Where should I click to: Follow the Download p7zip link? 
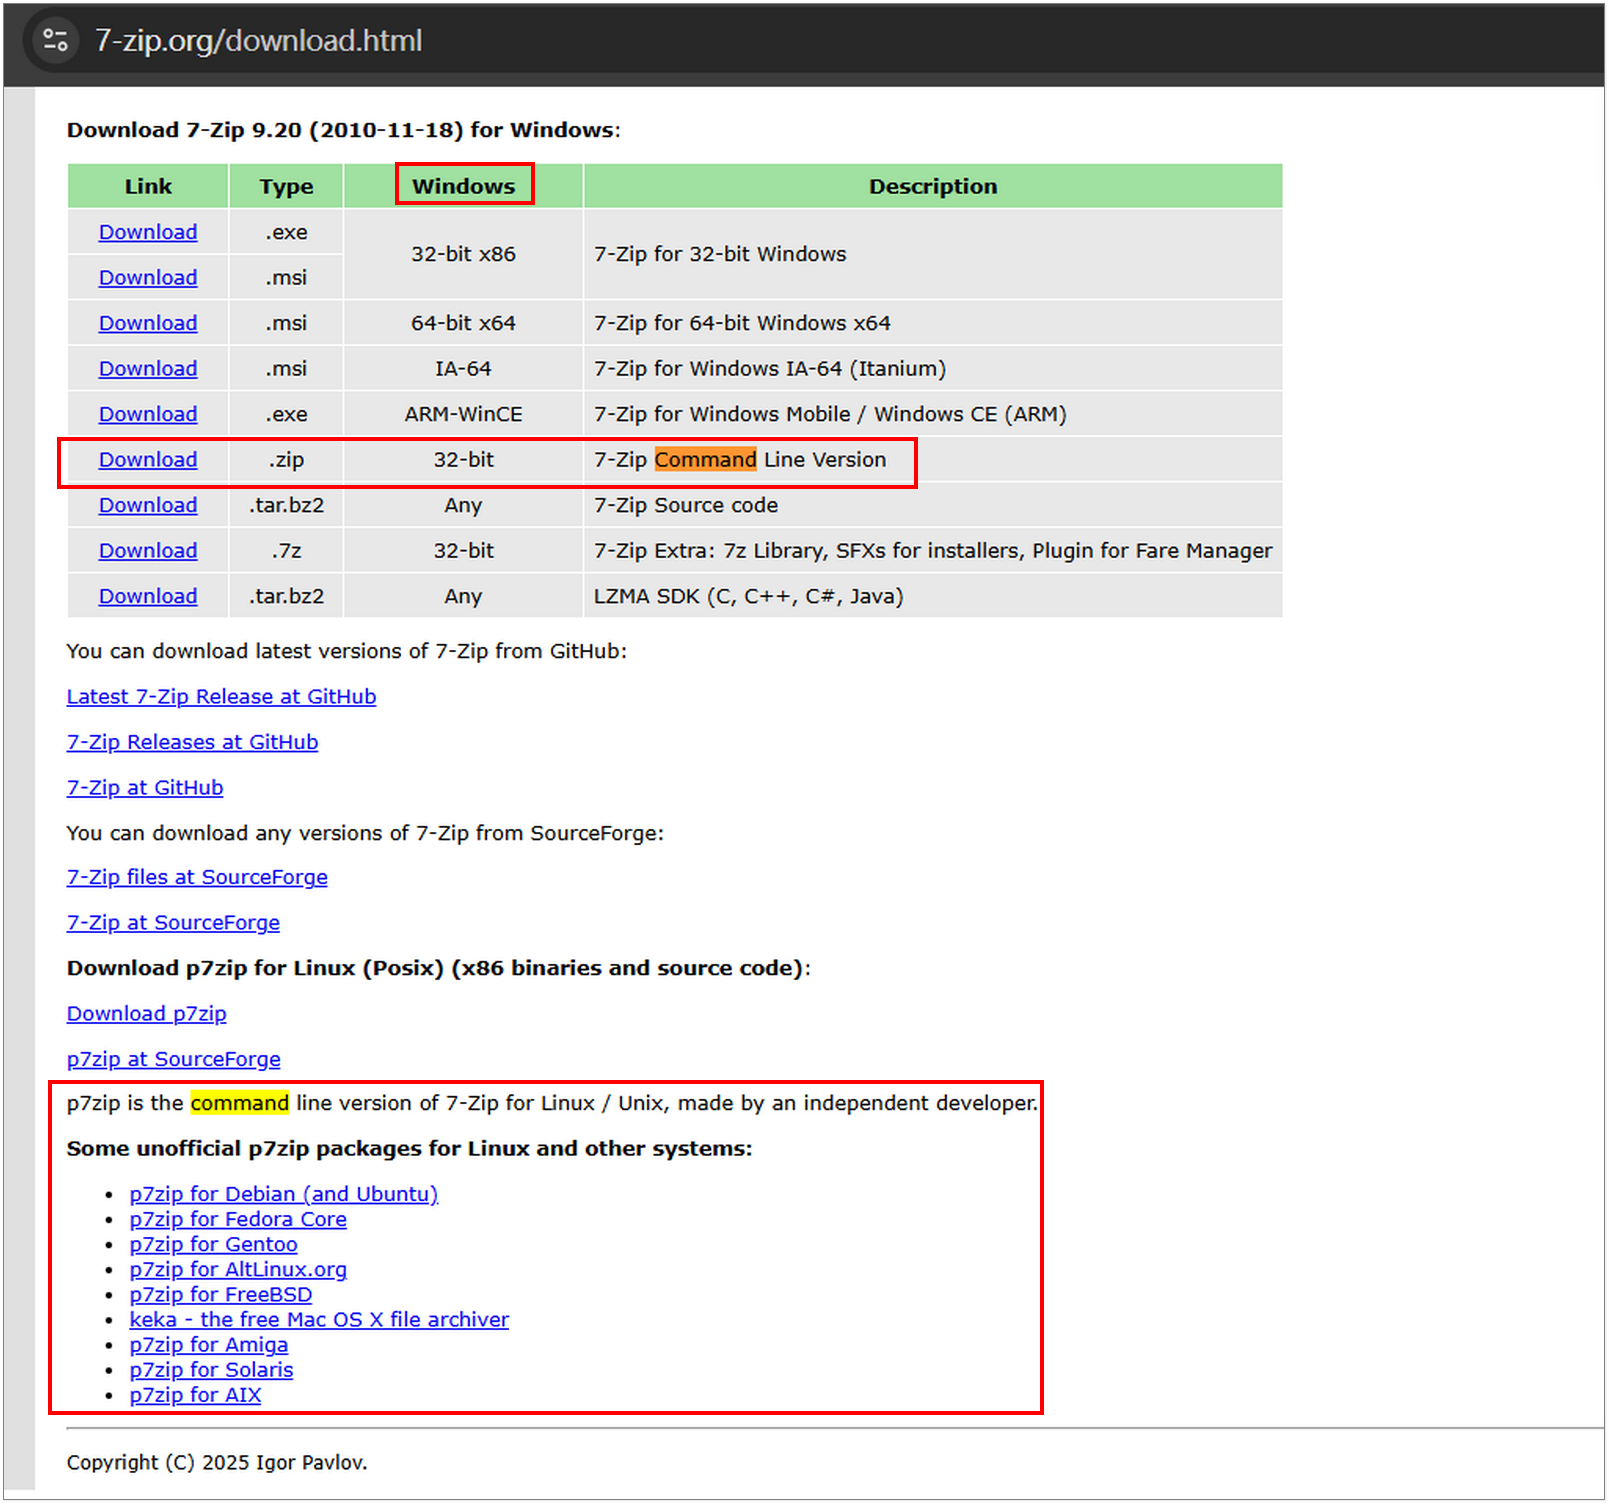click(147, 1014)
